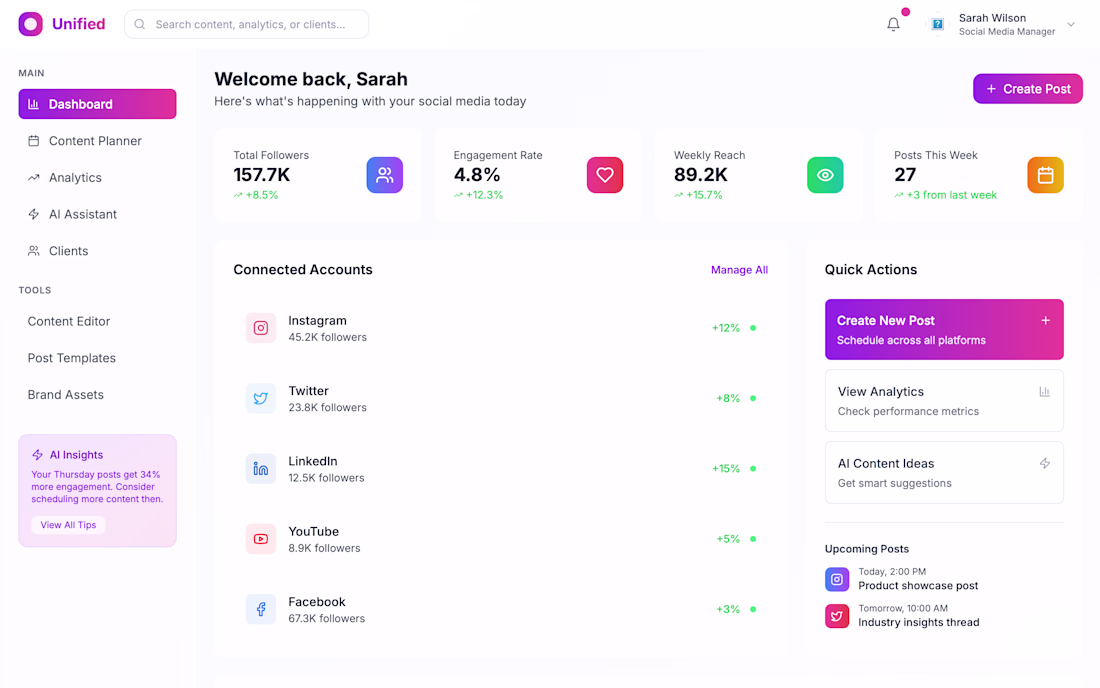Click the 4.8% Engagement Rate value
1100x688 pixels.
(477, 175)
